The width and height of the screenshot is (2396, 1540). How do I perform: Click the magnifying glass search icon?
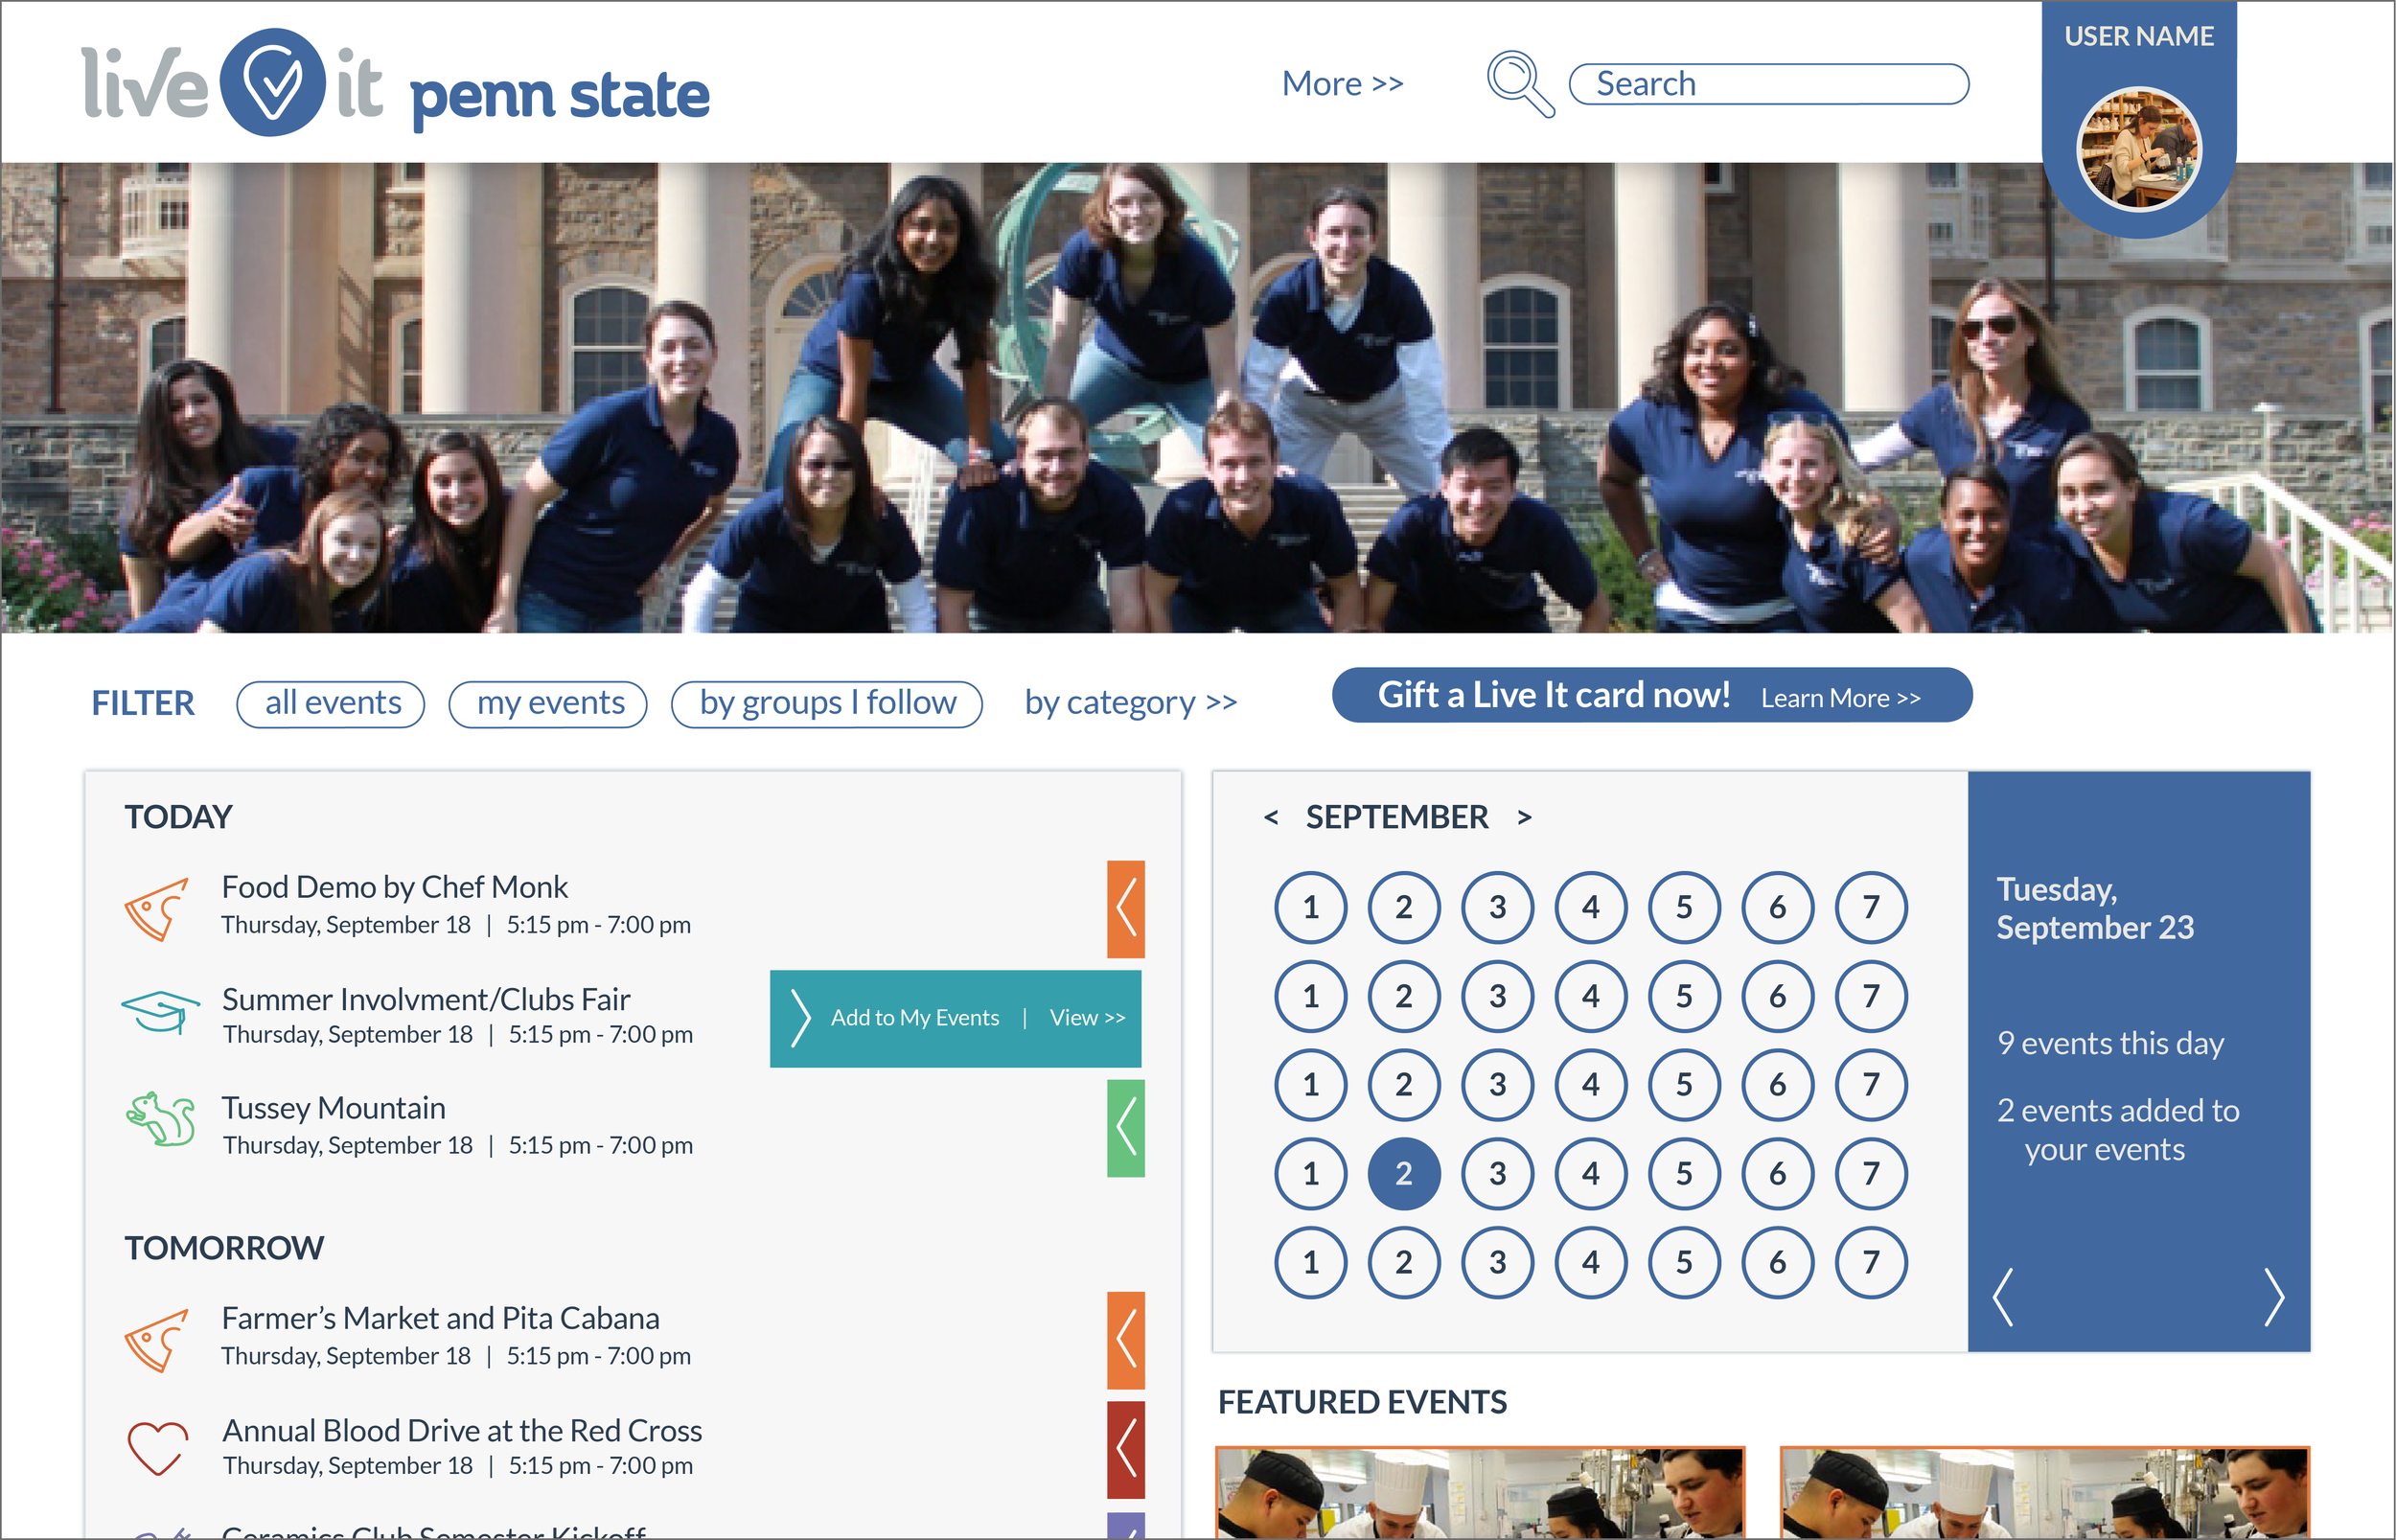coord(1520,84)
